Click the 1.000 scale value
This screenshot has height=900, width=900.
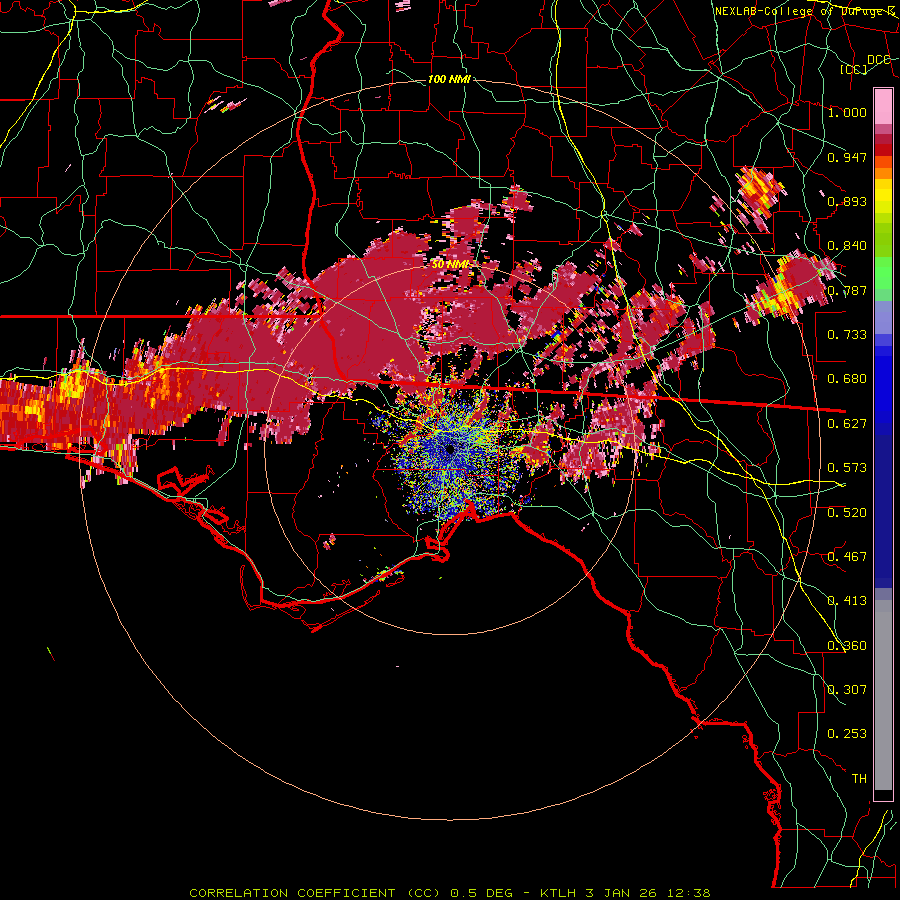point(847,112)
